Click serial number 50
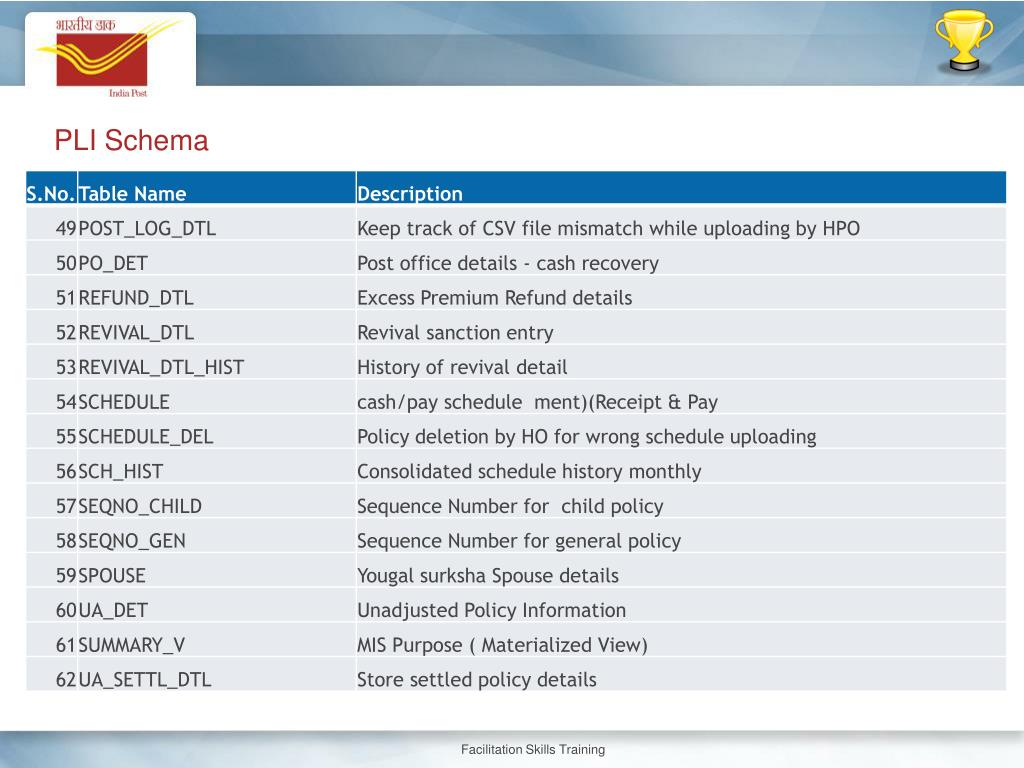 pos(66,263)
